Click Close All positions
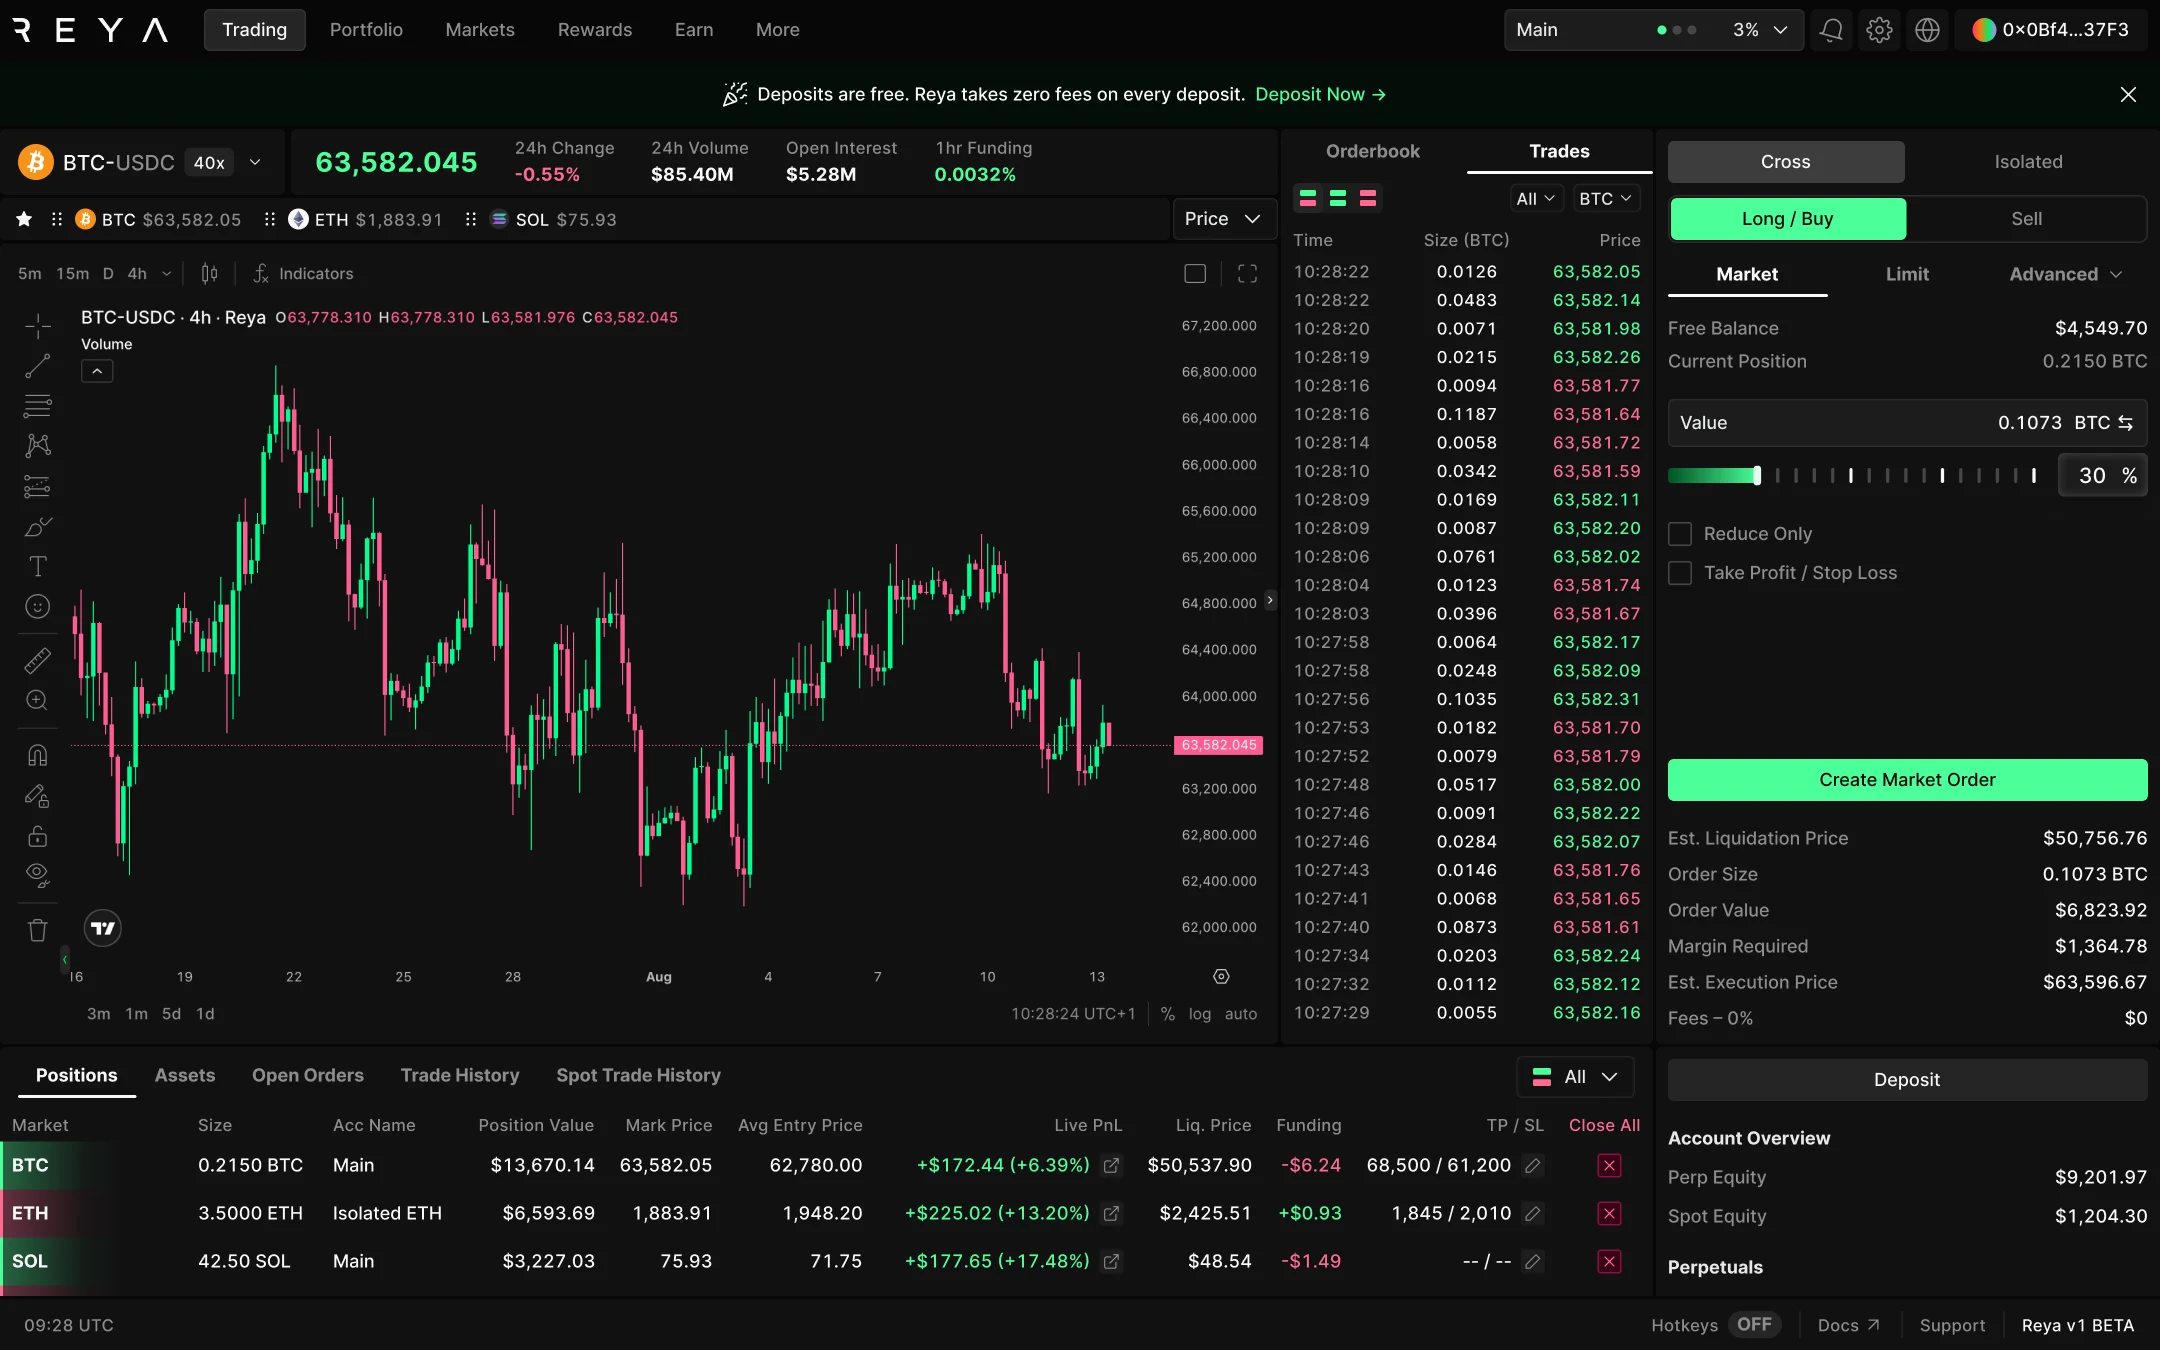2160x1350 pixels. coord(1604,1125)
